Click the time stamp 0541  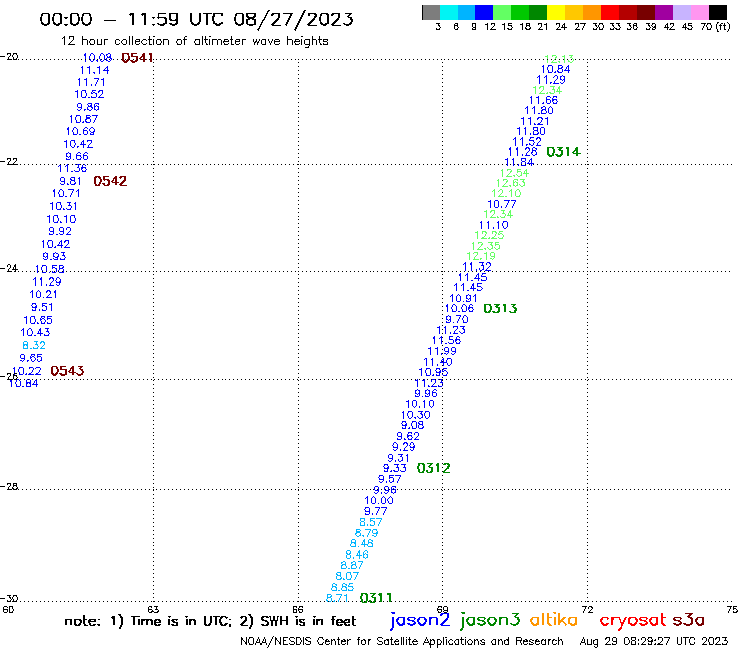point(137,58)
